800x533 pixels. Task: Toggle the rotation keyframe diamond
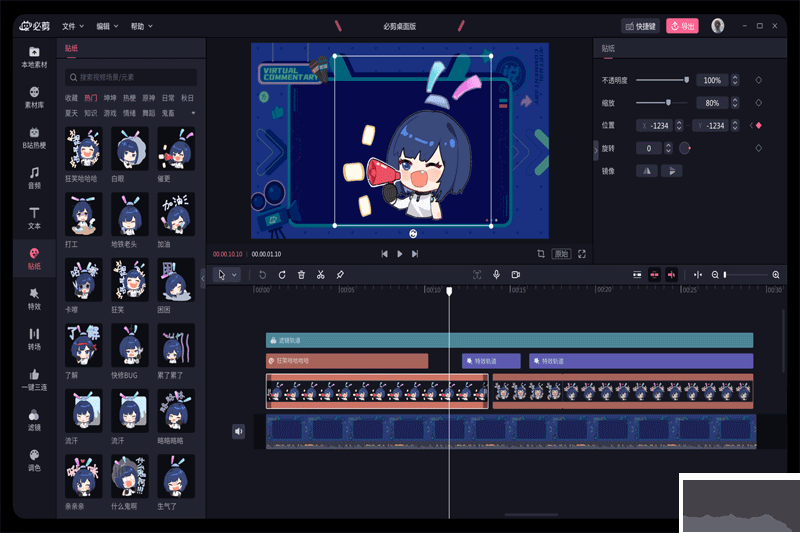pos(758,148)
